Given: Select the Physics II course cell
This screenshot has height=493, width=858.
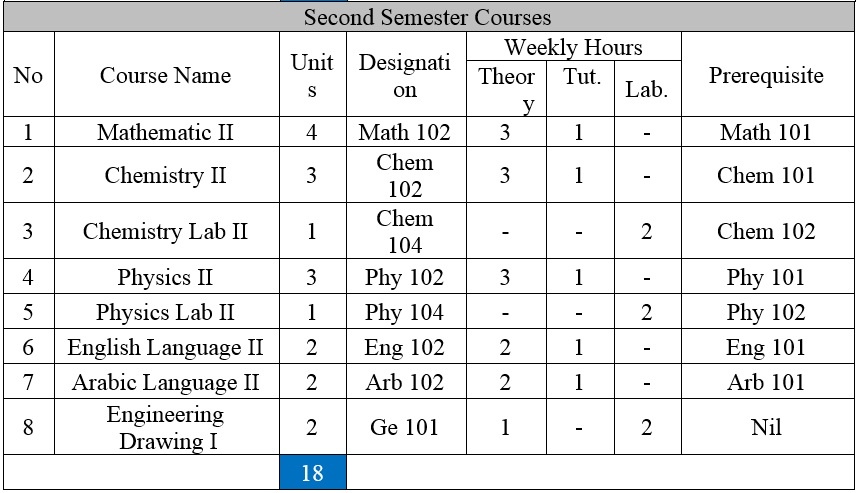Looking at the screenshot, I should click(x=167, y=277).
